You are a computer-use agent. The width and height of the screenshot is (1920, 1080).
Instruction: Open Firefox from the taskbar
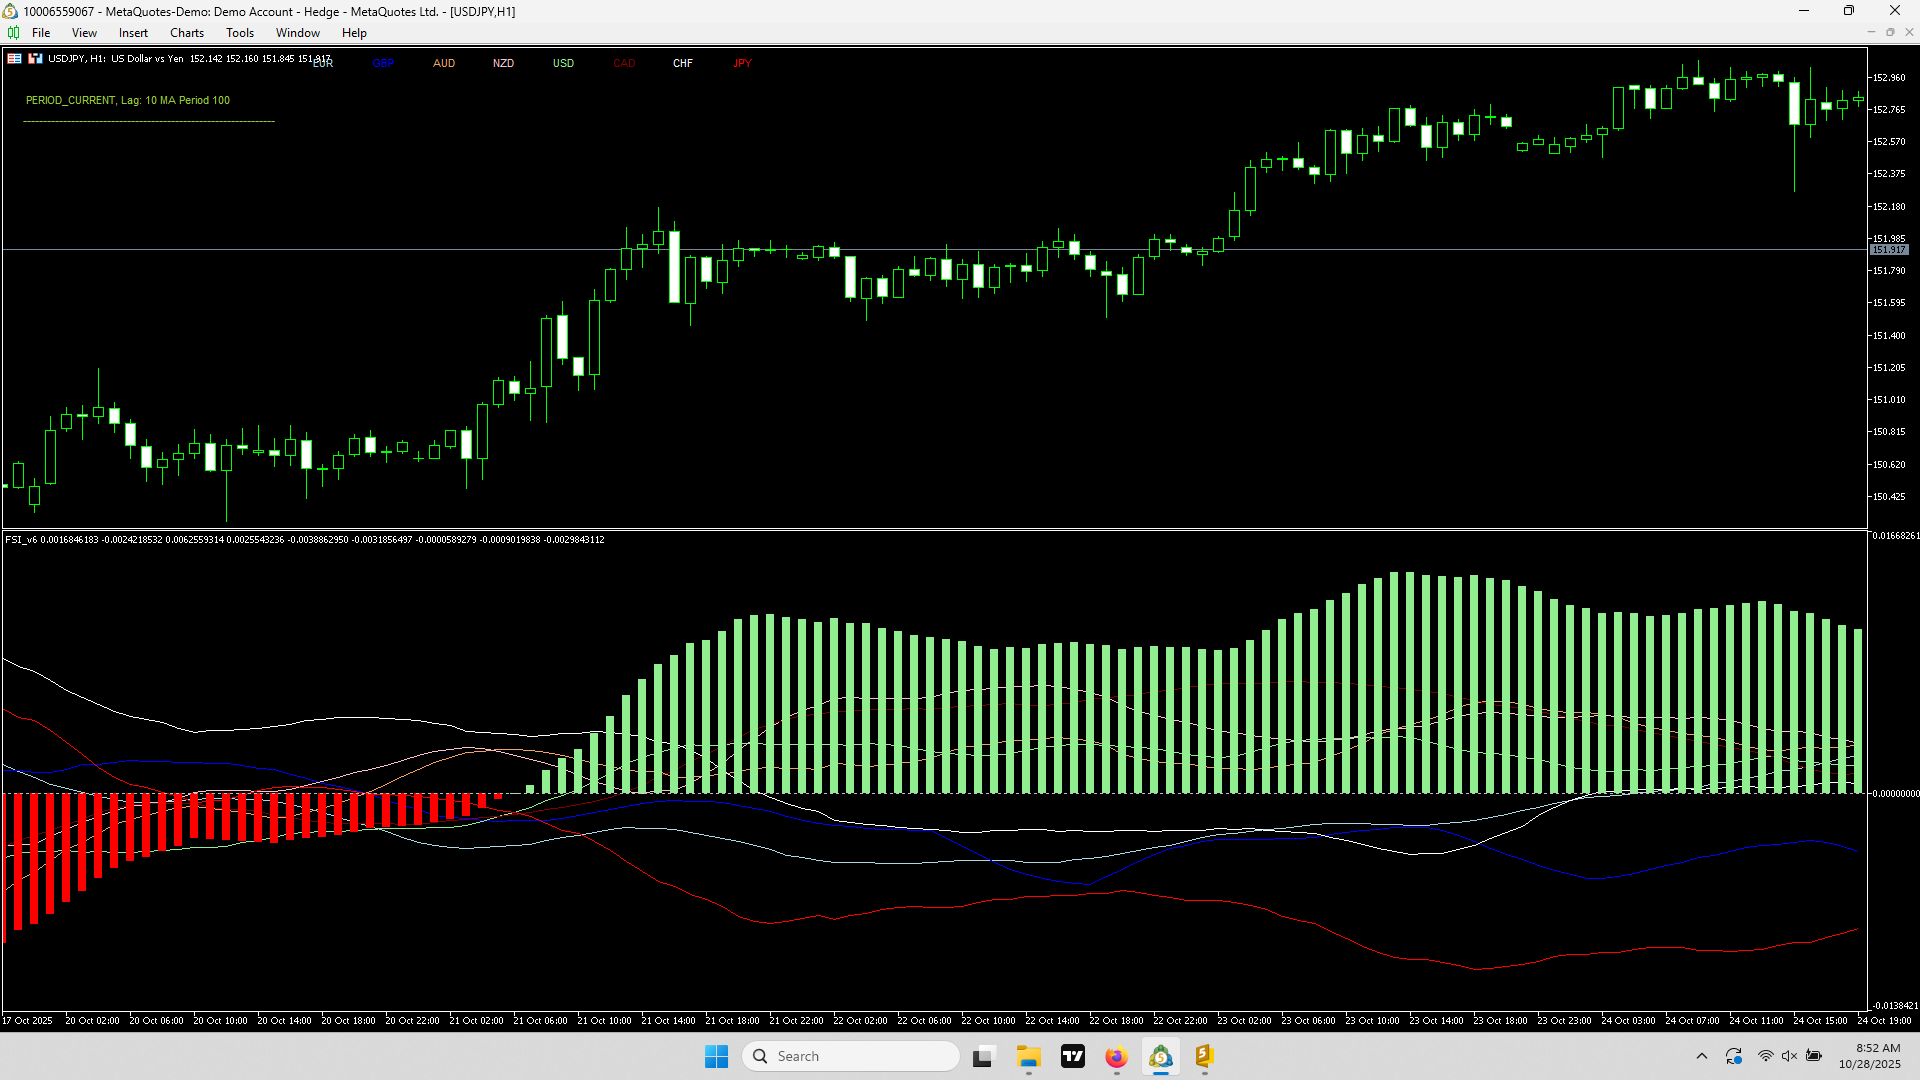click(1116, 1056)
